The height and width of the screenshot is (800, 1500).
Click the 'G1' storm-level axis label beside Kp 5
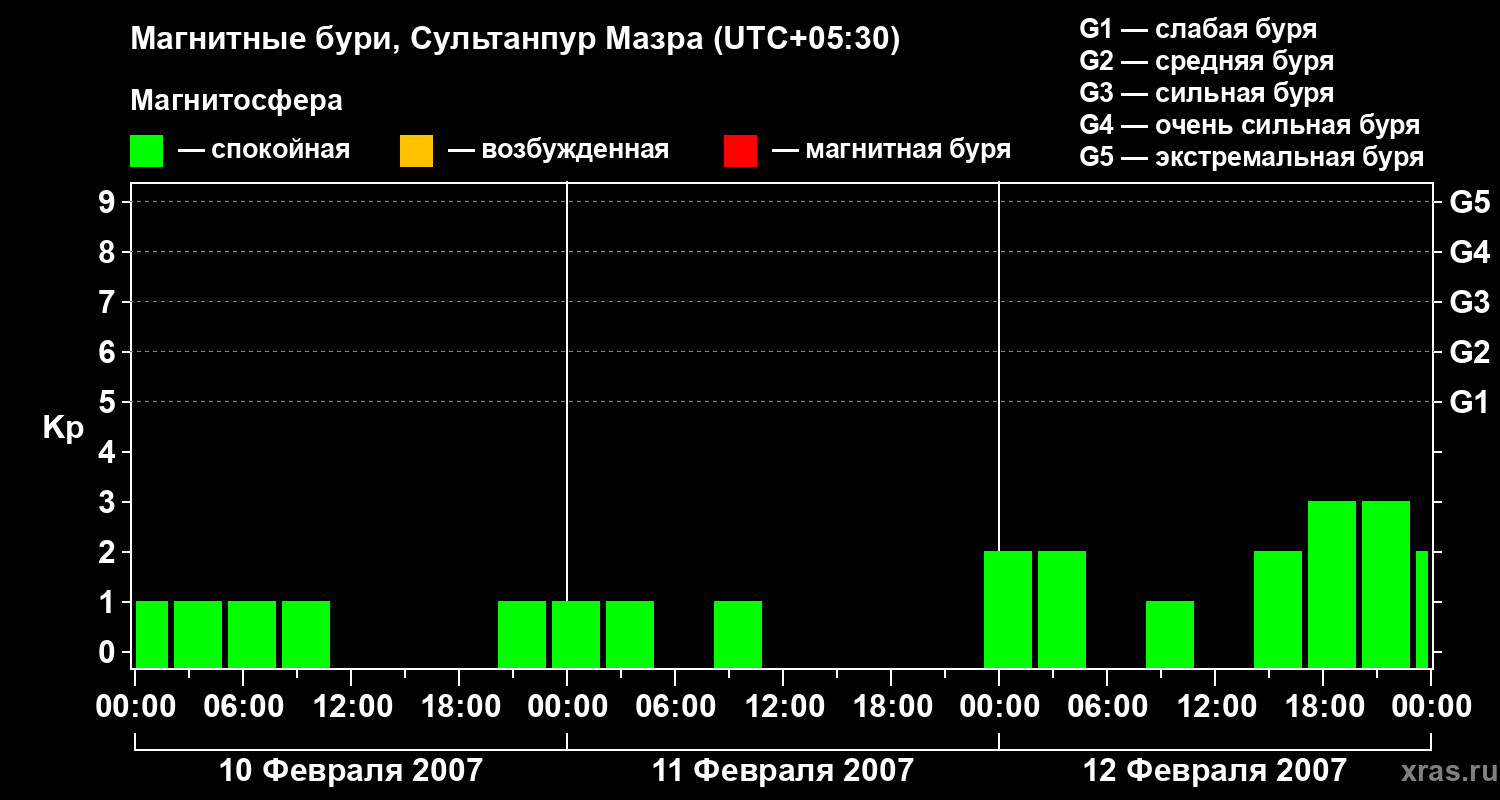click(1470, 403)
